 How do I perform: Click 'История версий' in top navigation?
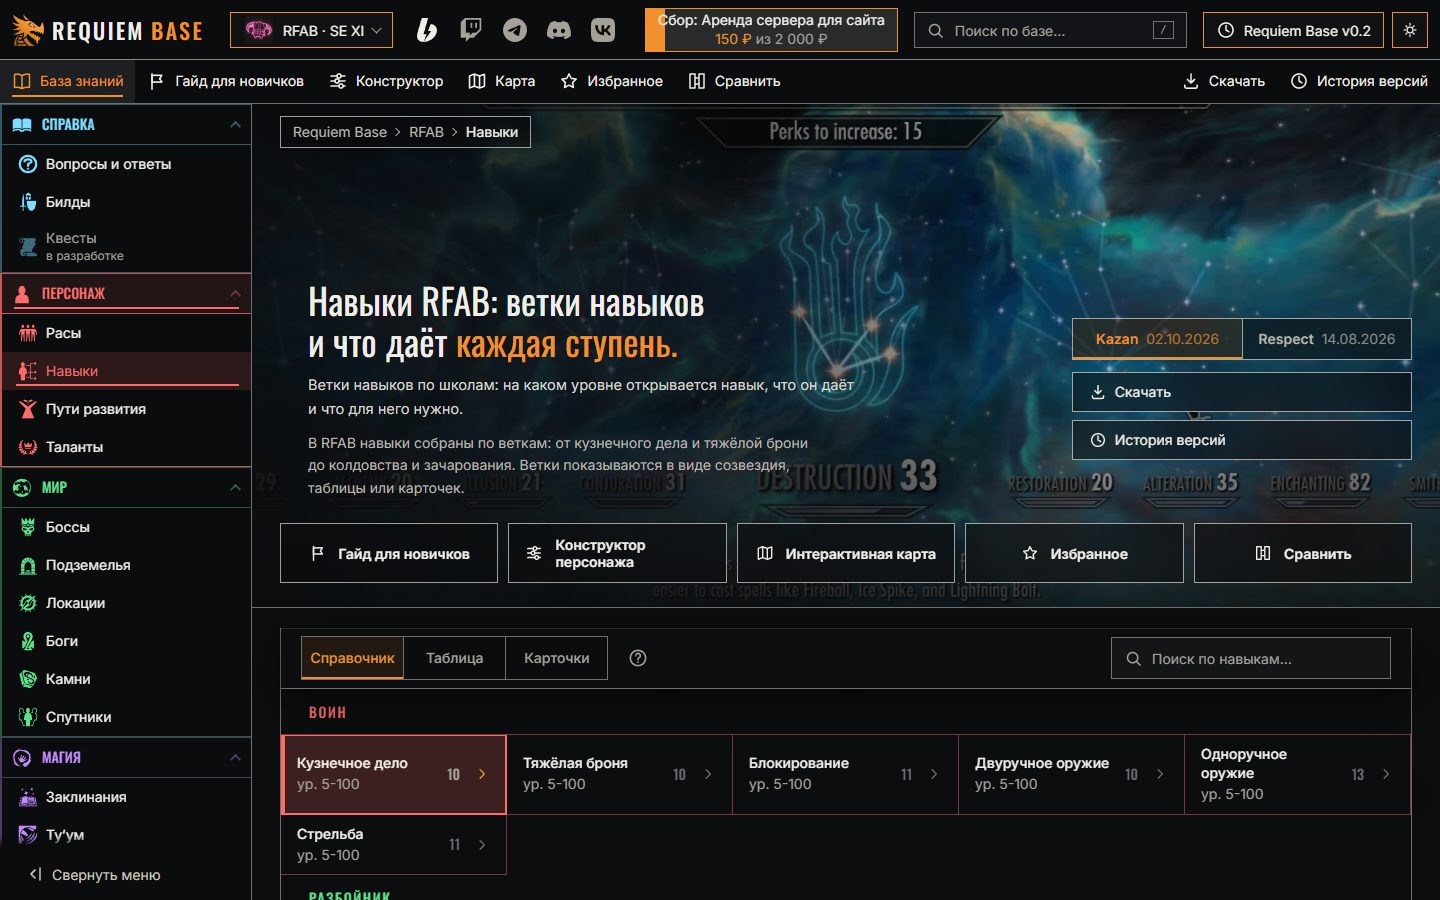[x=1359, y=81]
